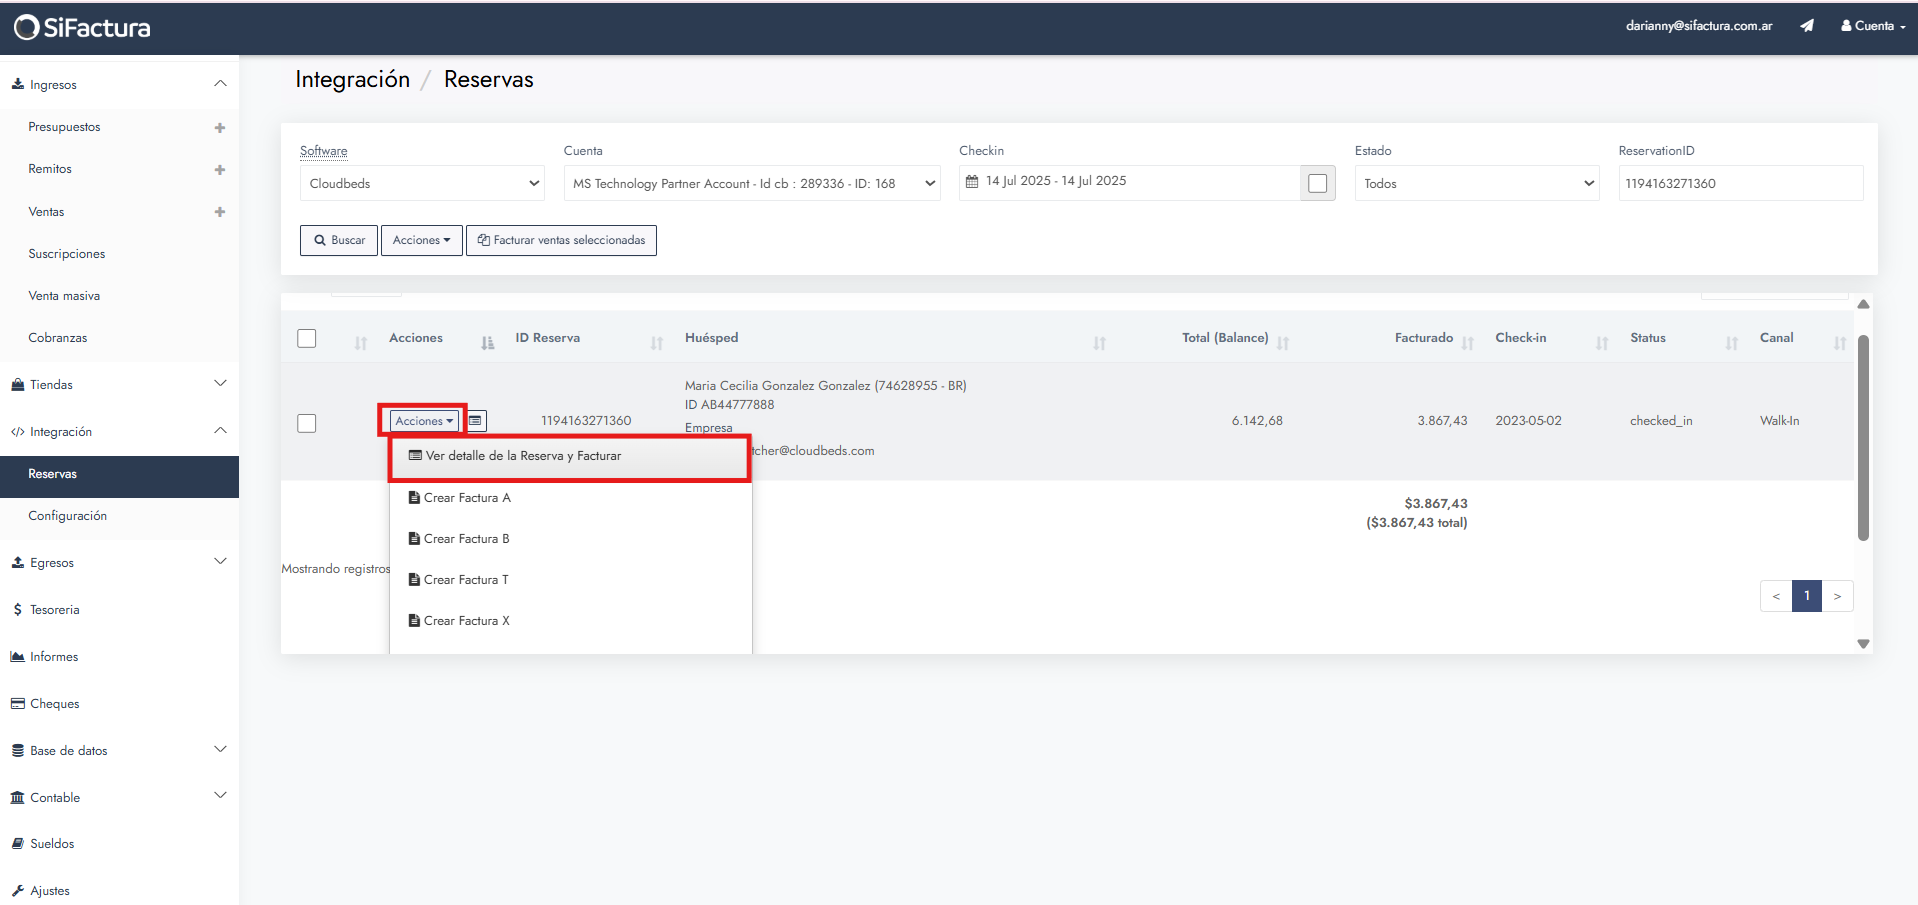The height and width of the screenshot is (905, 1918).
Task: Open Configuración under Integración
Action: point(68,516)
